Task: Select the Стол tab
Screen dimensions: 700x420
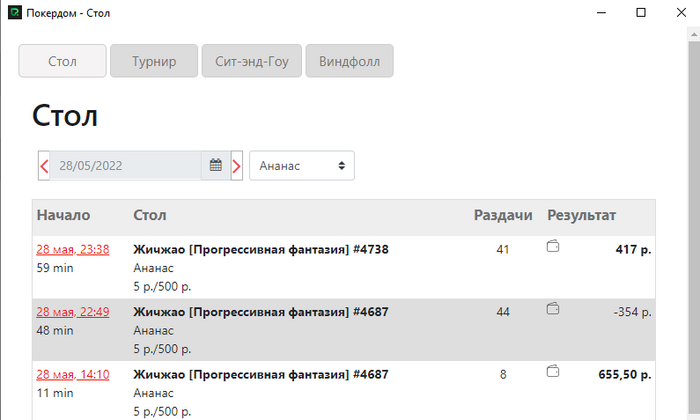Action: point(62,61)
